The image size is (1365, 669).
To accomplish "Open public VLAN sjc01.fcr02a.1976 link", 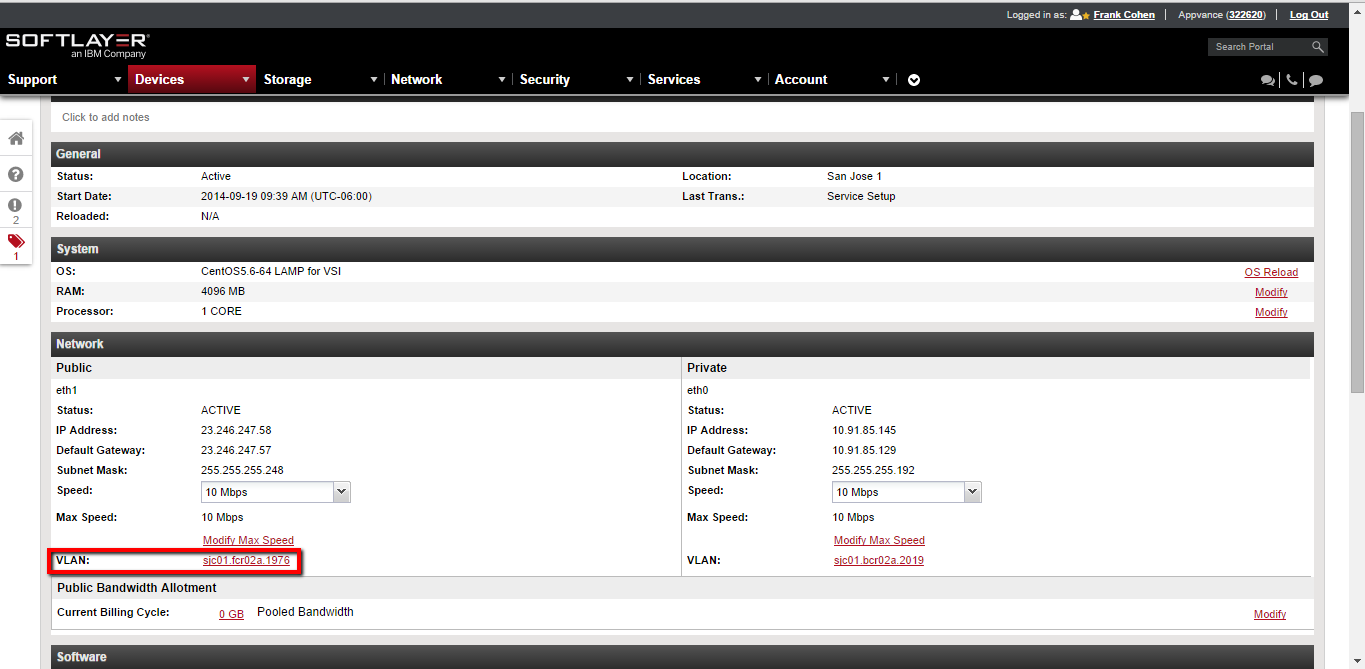I will [246, 561].
